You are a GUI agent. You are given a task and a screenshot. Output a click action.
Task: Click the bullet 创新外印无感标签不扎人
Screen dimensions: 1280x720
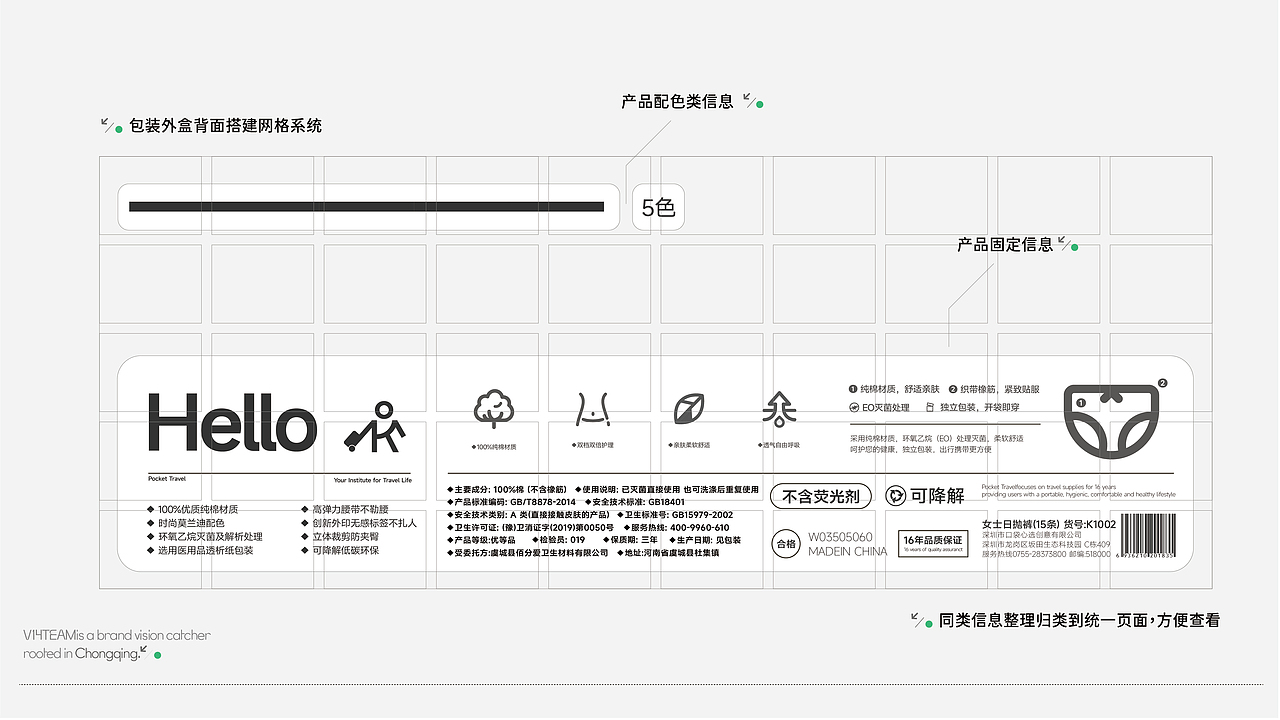click(x=358, y=523)
